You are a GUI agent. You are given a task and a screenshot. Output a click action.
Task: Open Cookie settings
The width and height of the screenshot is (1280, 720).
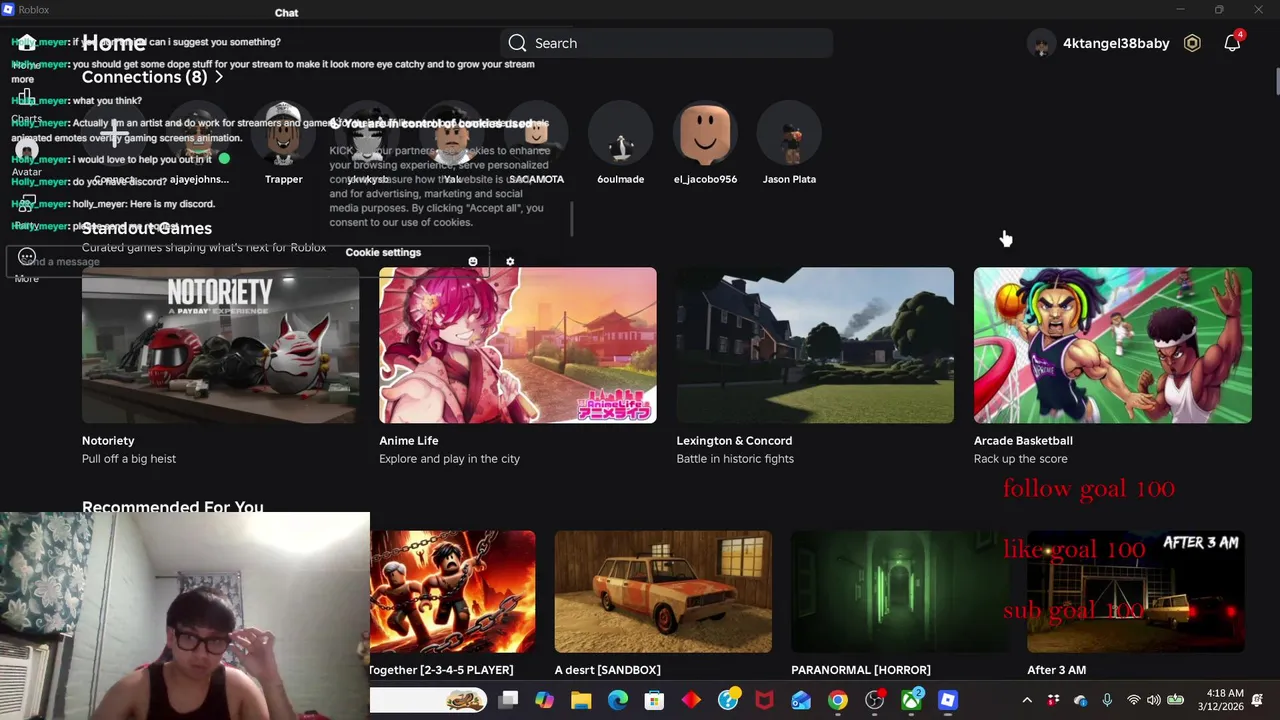tap(383, 252)
